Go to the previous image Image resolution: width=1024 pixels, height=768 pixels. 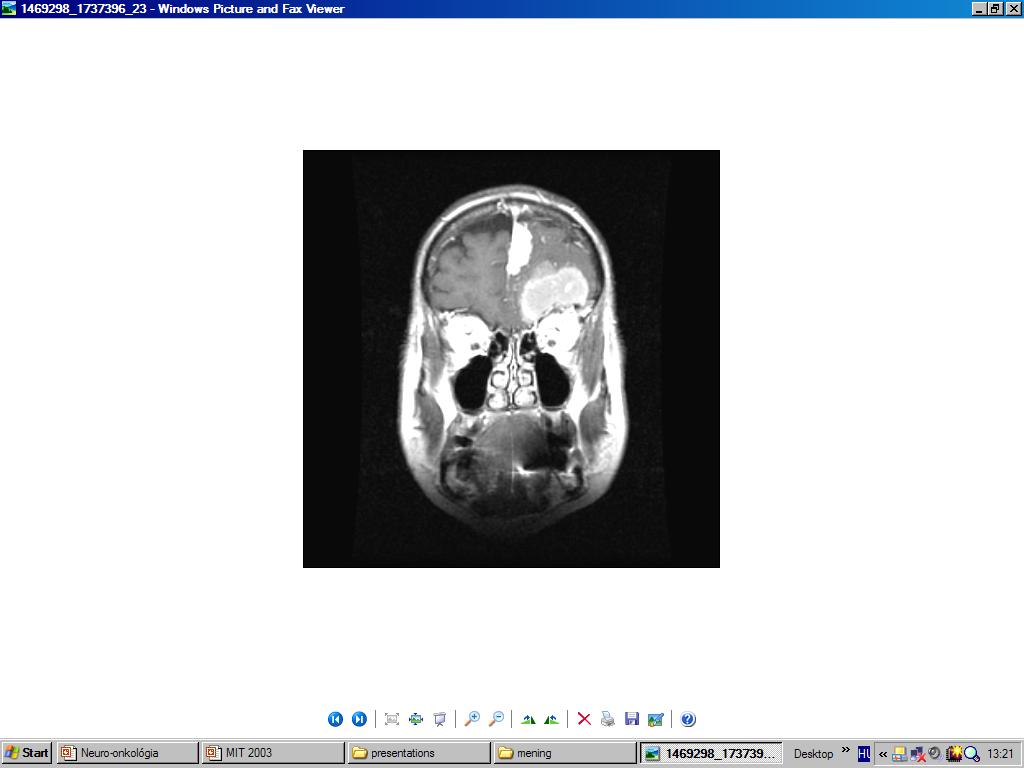(335, 719)
